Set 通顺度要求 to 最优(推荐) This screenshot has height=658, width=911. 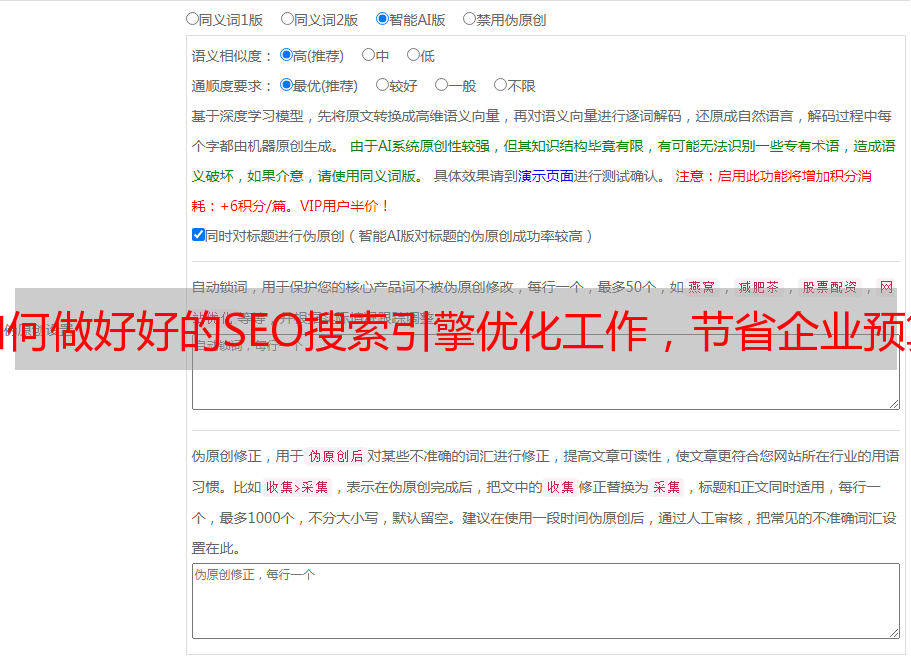click(x=286, y=85)
